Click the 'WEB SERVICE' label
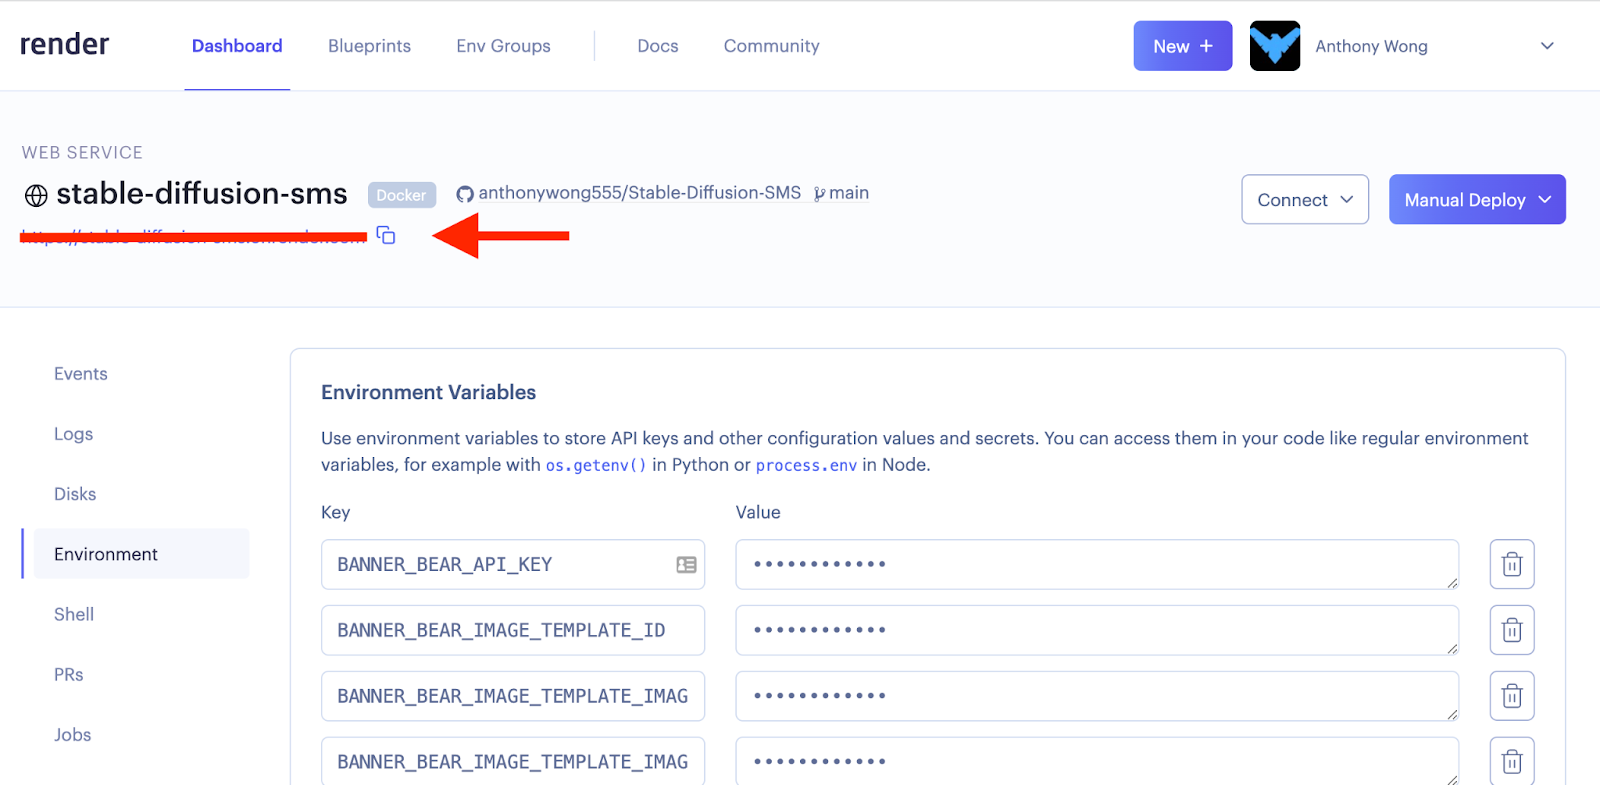This screenshot has height=785, width=1600. 82,152
